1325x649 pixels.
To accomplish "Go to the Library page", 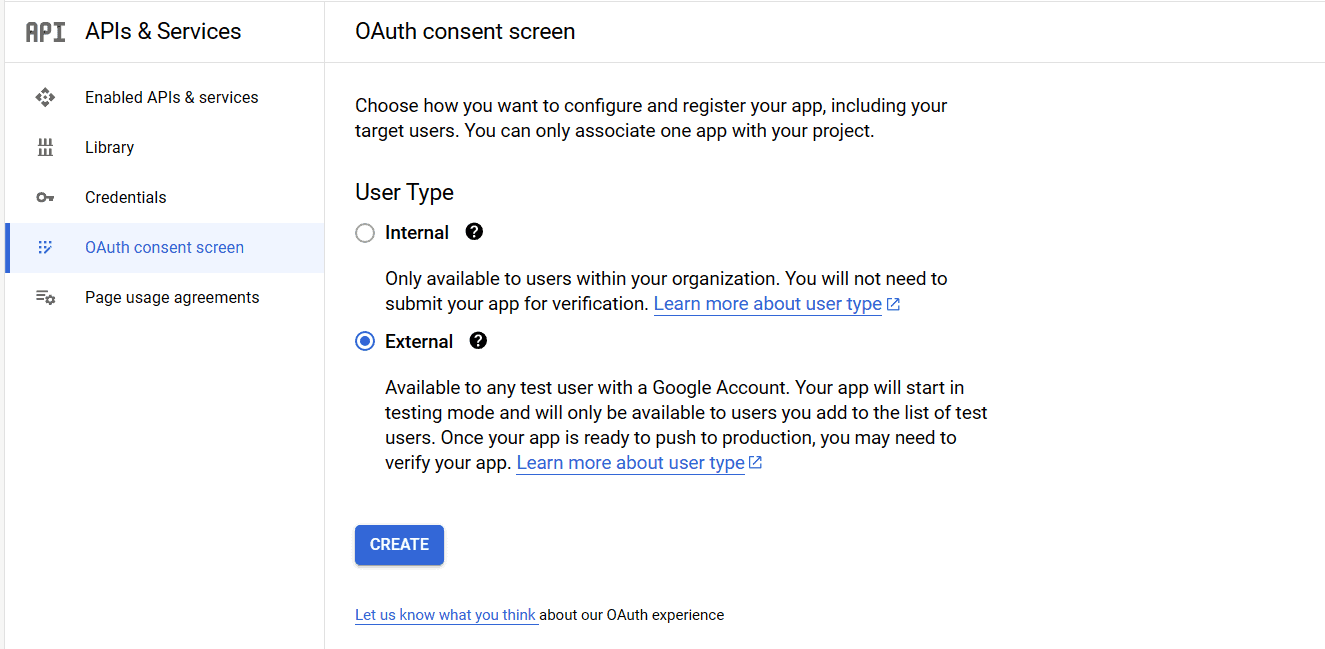I will [109, 147].
